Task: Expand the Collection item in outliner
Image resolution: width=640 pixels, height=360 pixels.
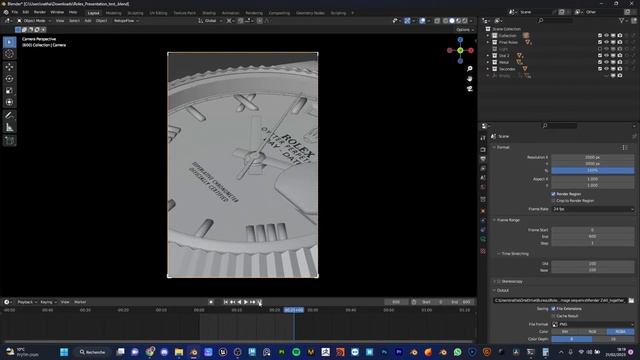Action: [488, 36]
